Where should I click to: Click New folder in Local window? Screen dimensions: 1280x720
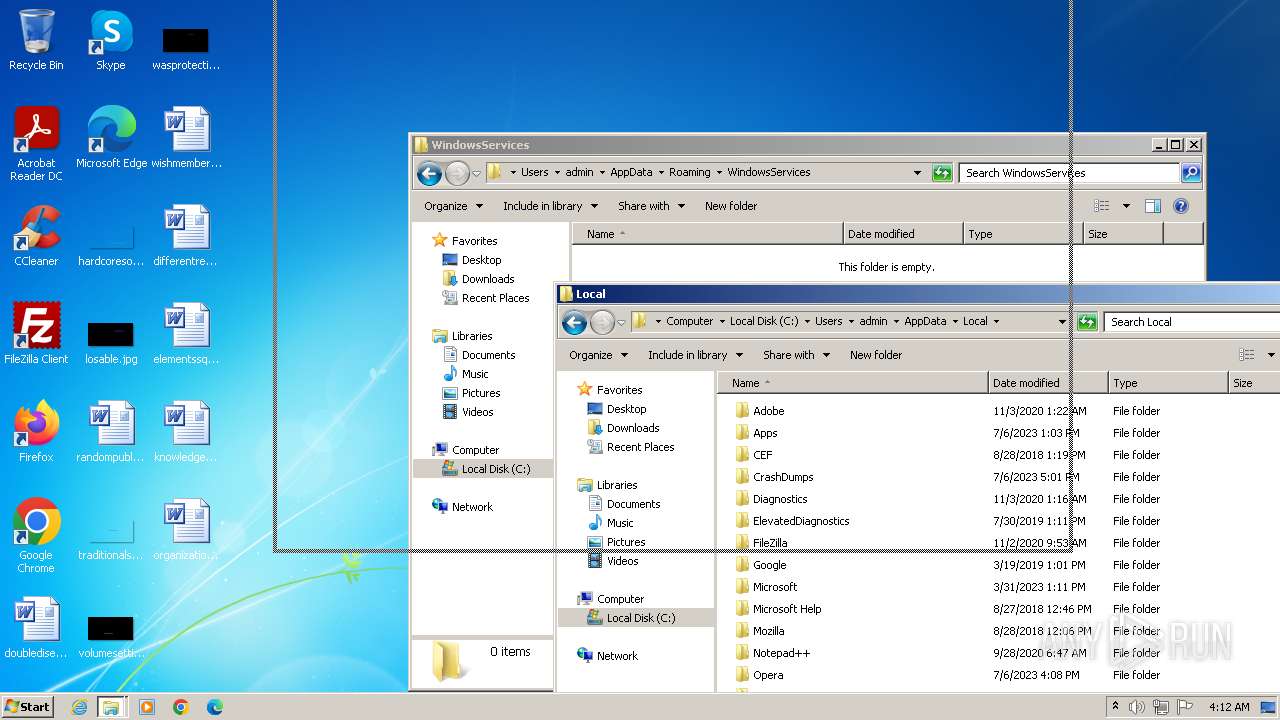876,355
